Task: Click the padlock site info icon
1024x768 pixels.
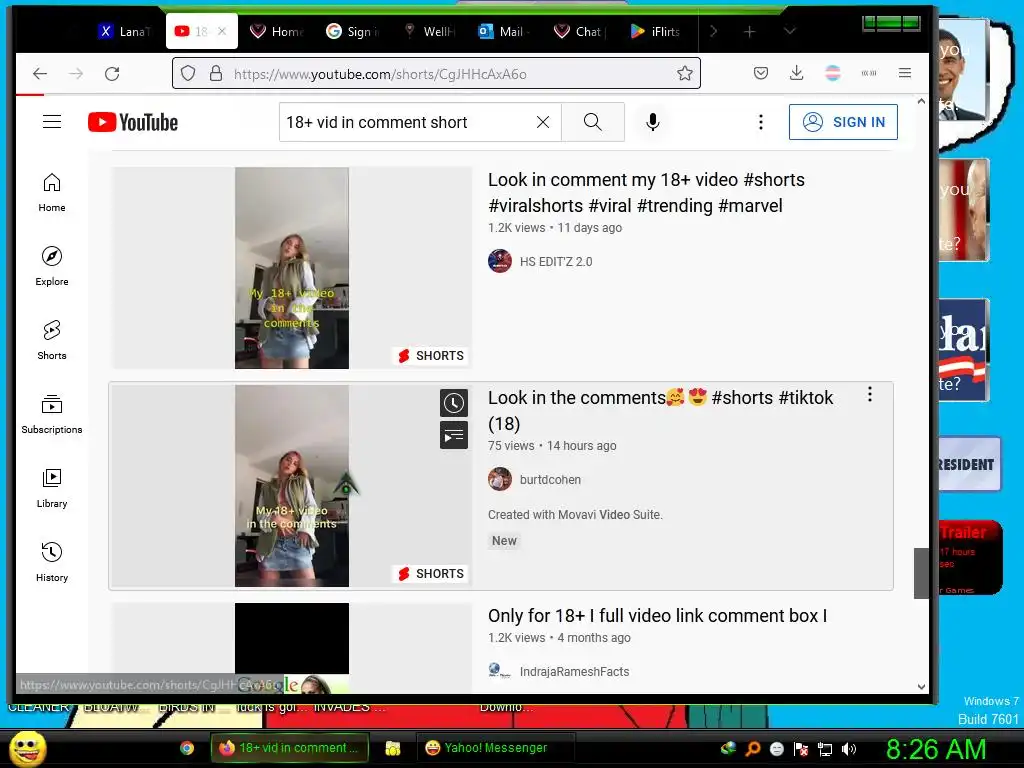Action: pos(216,73)
